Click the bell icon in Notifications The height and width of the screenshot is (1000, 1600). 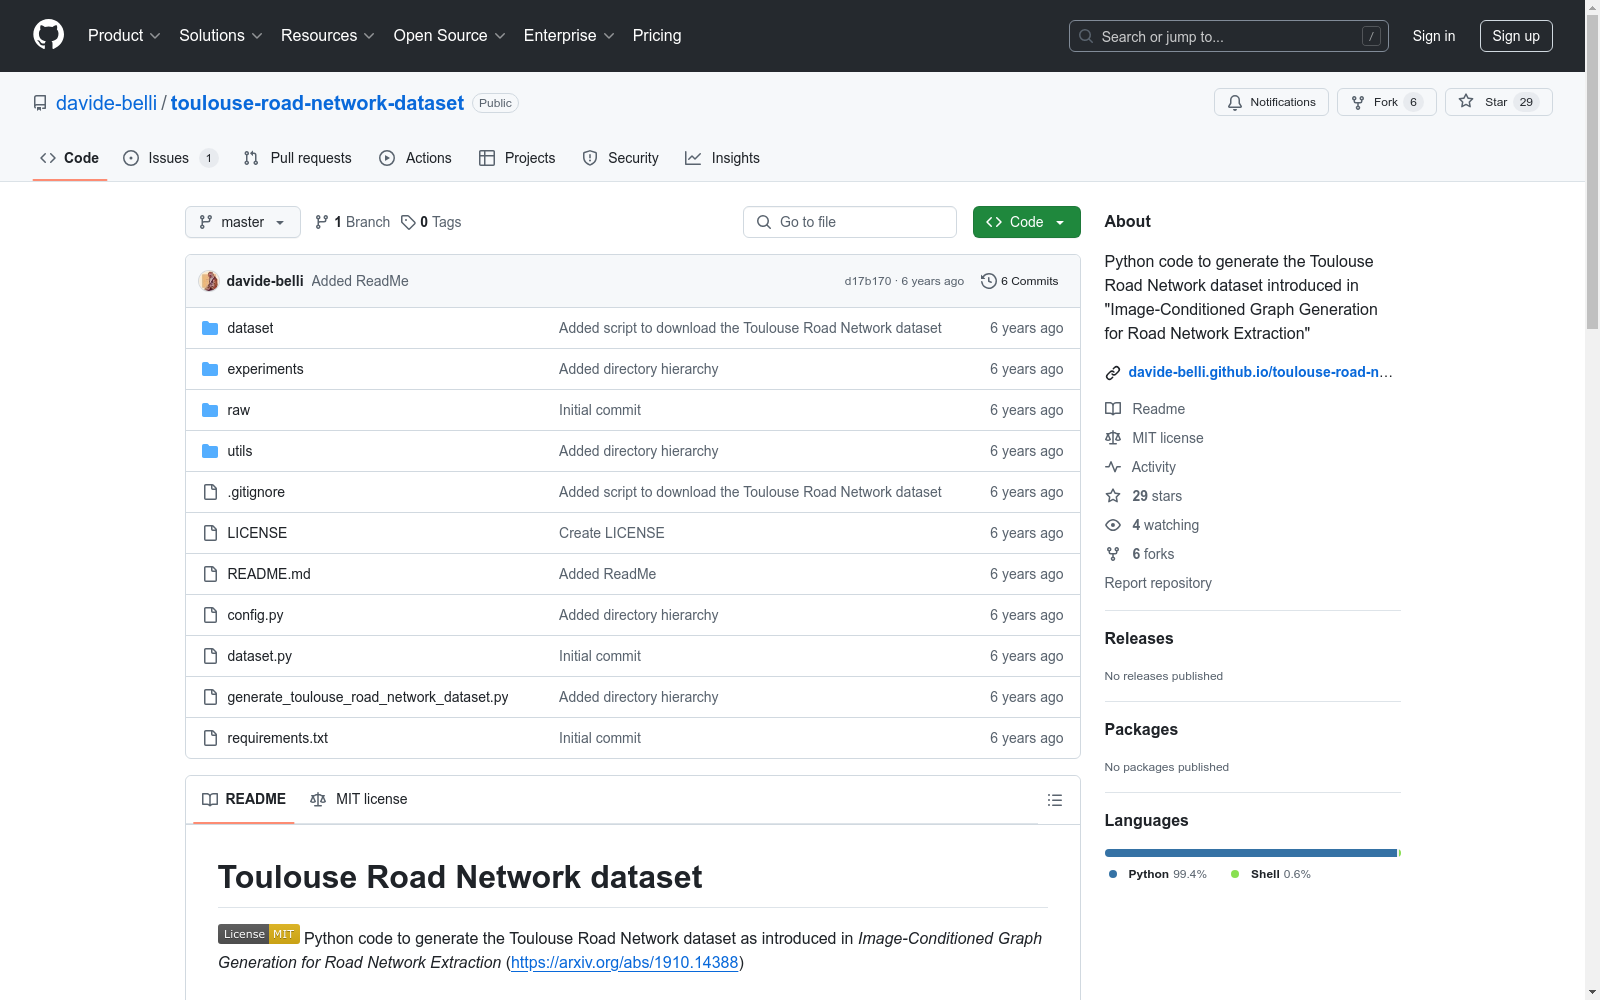click(x=1235, y=102)
